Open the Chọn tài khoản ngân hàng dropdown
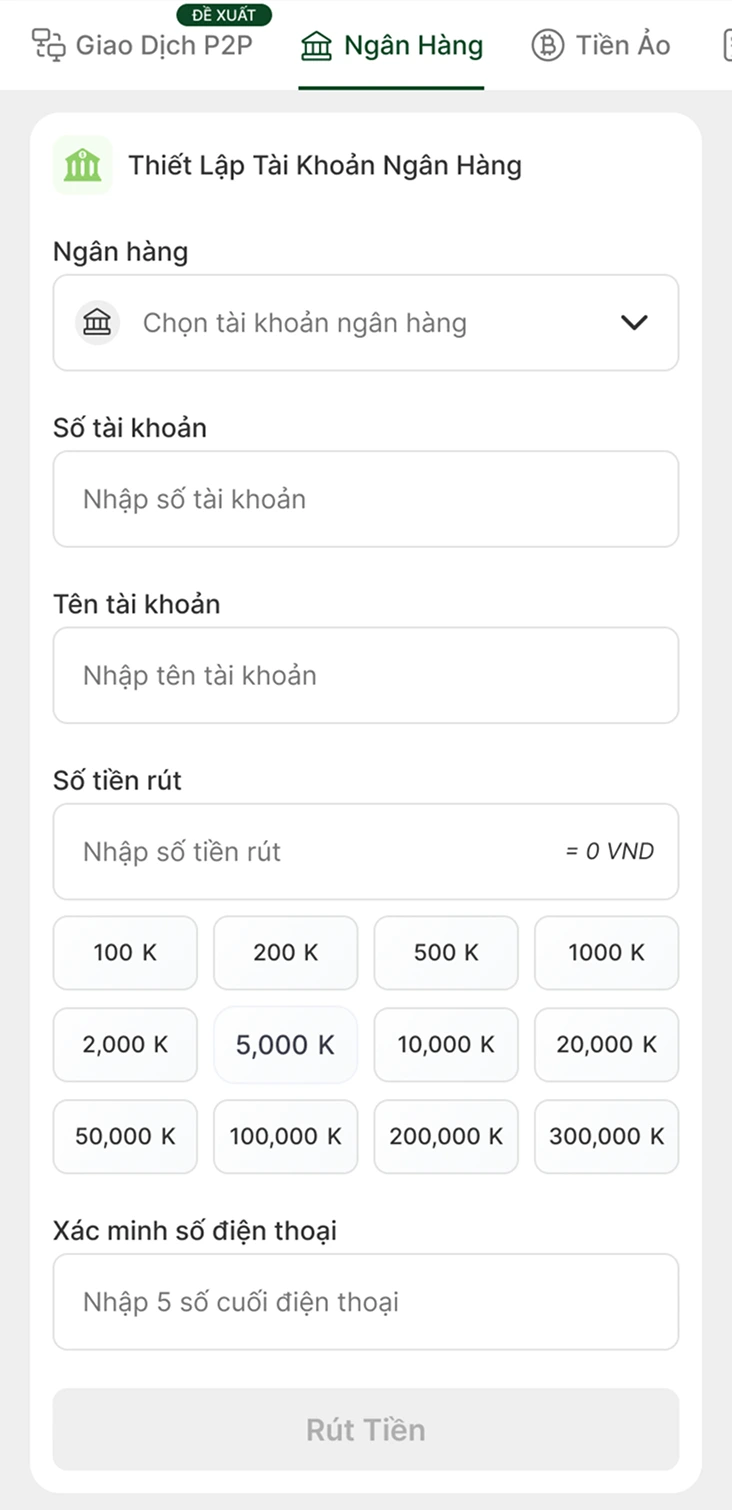This screenshot has width=732, height=1510. tap(366, 323)
